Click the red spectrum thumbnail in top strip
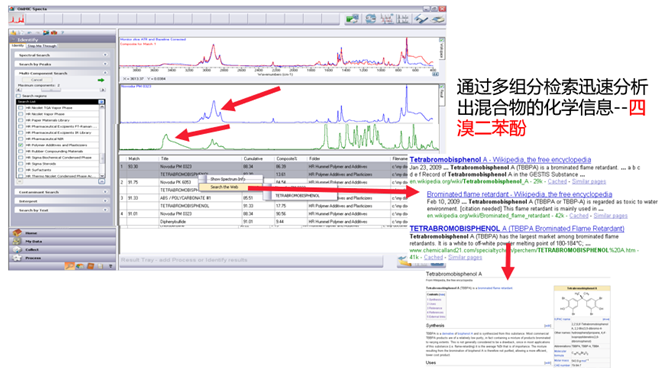The image size is (664, 371). pos(17,19)
